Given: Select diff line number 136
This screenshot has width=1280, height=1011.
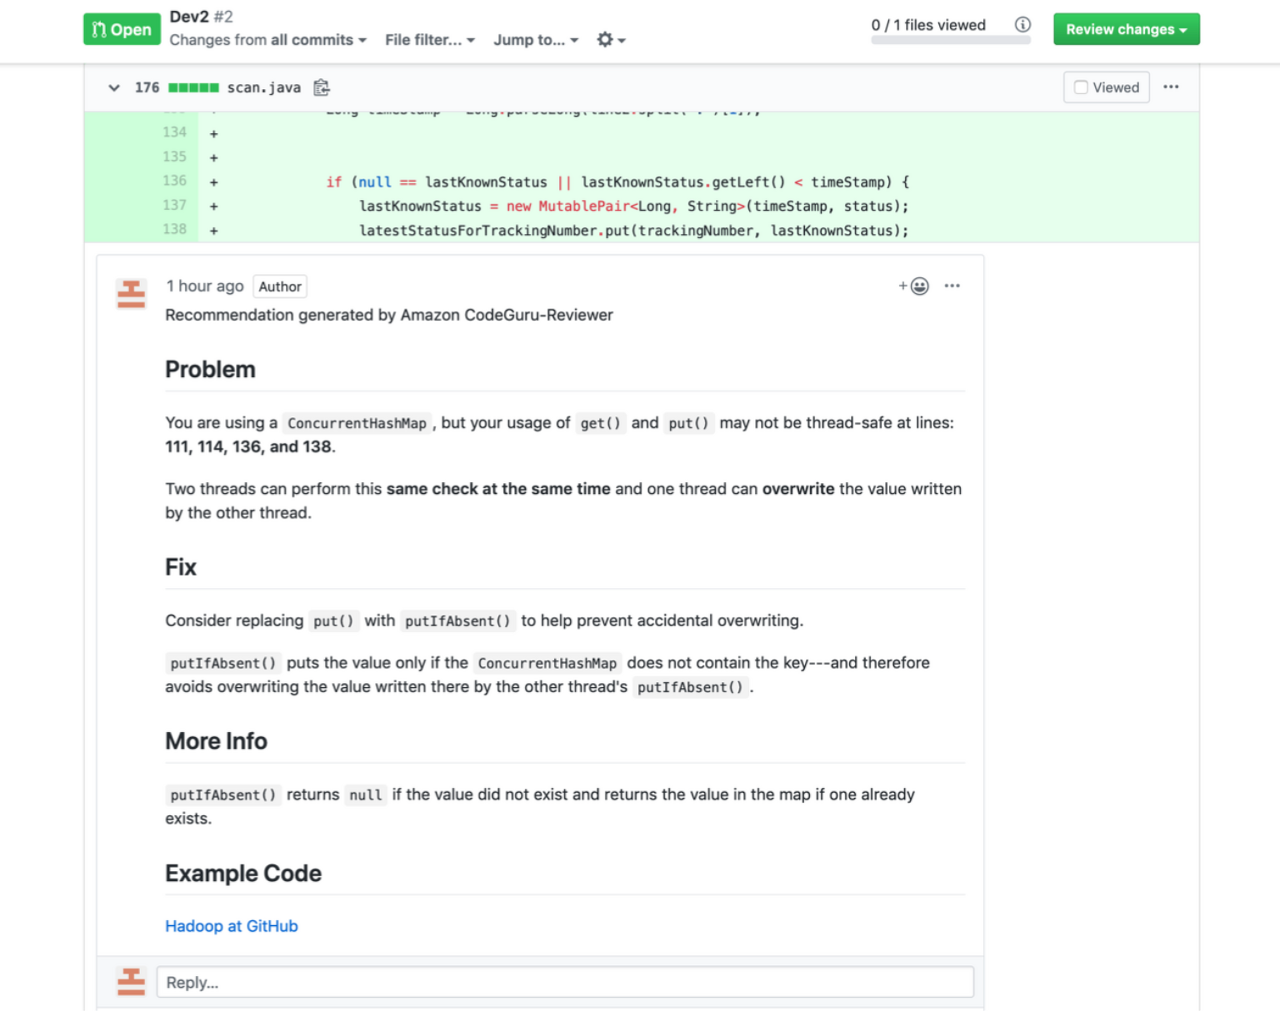Looking at the screenshot, I should 175,181.
